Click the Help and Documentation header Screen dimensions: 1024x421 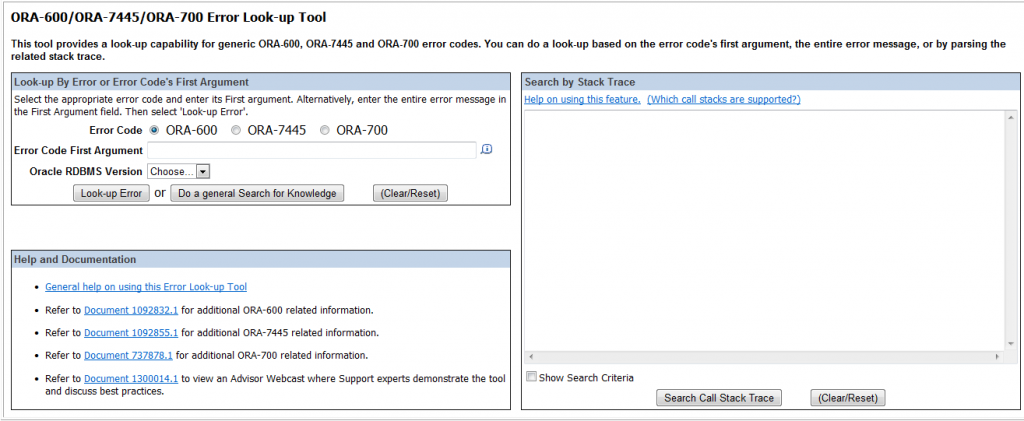click(261, 259)
